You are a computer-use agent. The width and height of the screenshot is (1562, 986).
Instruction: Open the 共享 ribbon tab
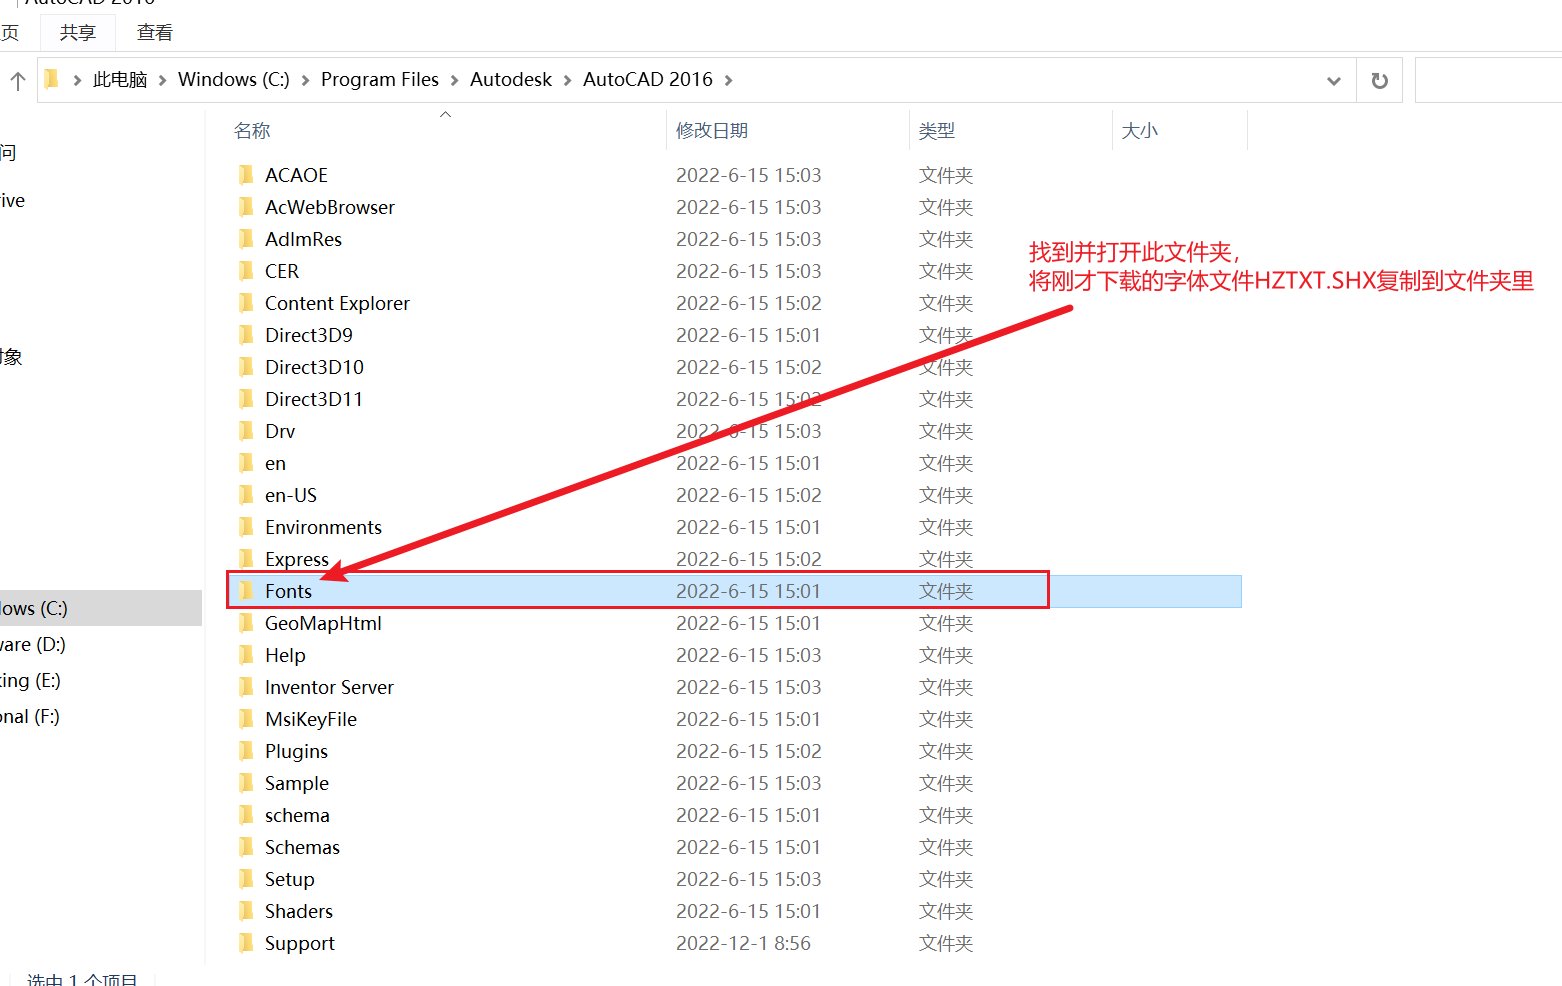pyautogui.click(x=77, y=32)
